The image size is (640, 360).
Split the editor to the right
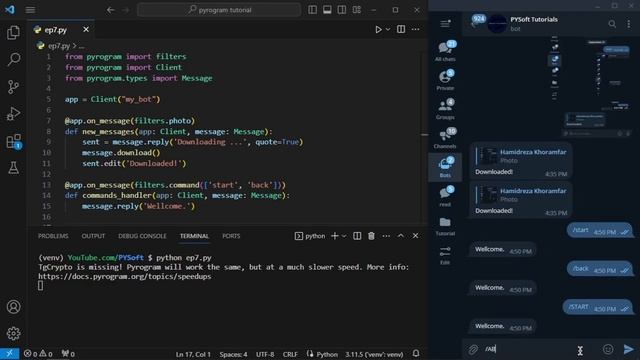tap(401, 29)
